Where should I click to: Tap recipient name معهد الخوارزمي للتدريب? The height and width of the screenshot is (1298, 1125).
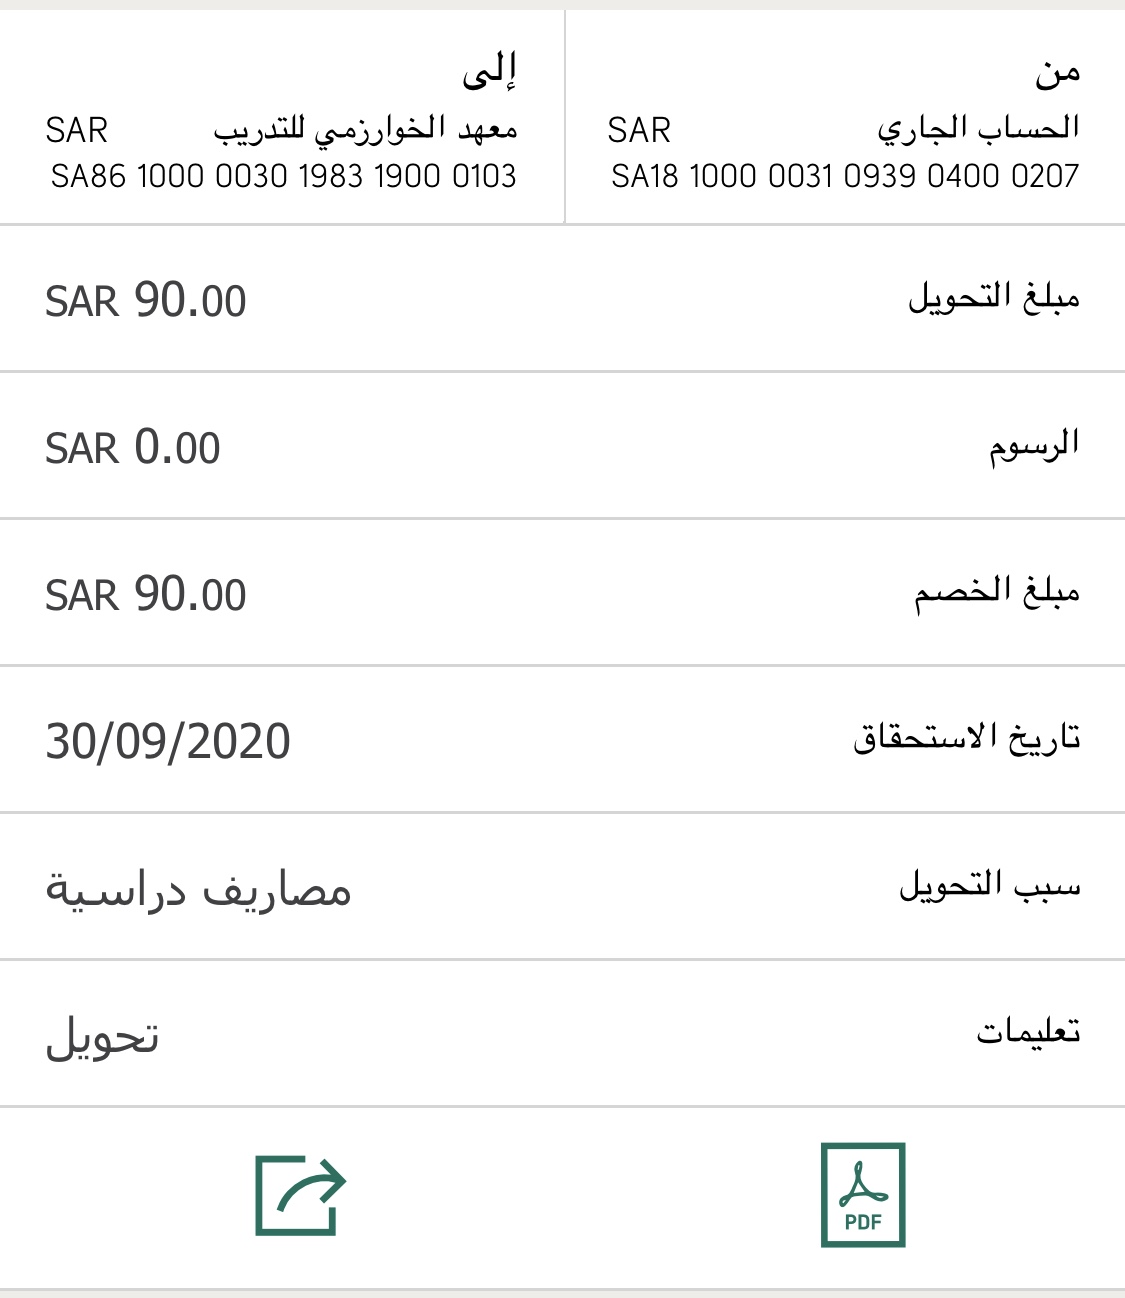pyautogui.click(x=365, y=130)
